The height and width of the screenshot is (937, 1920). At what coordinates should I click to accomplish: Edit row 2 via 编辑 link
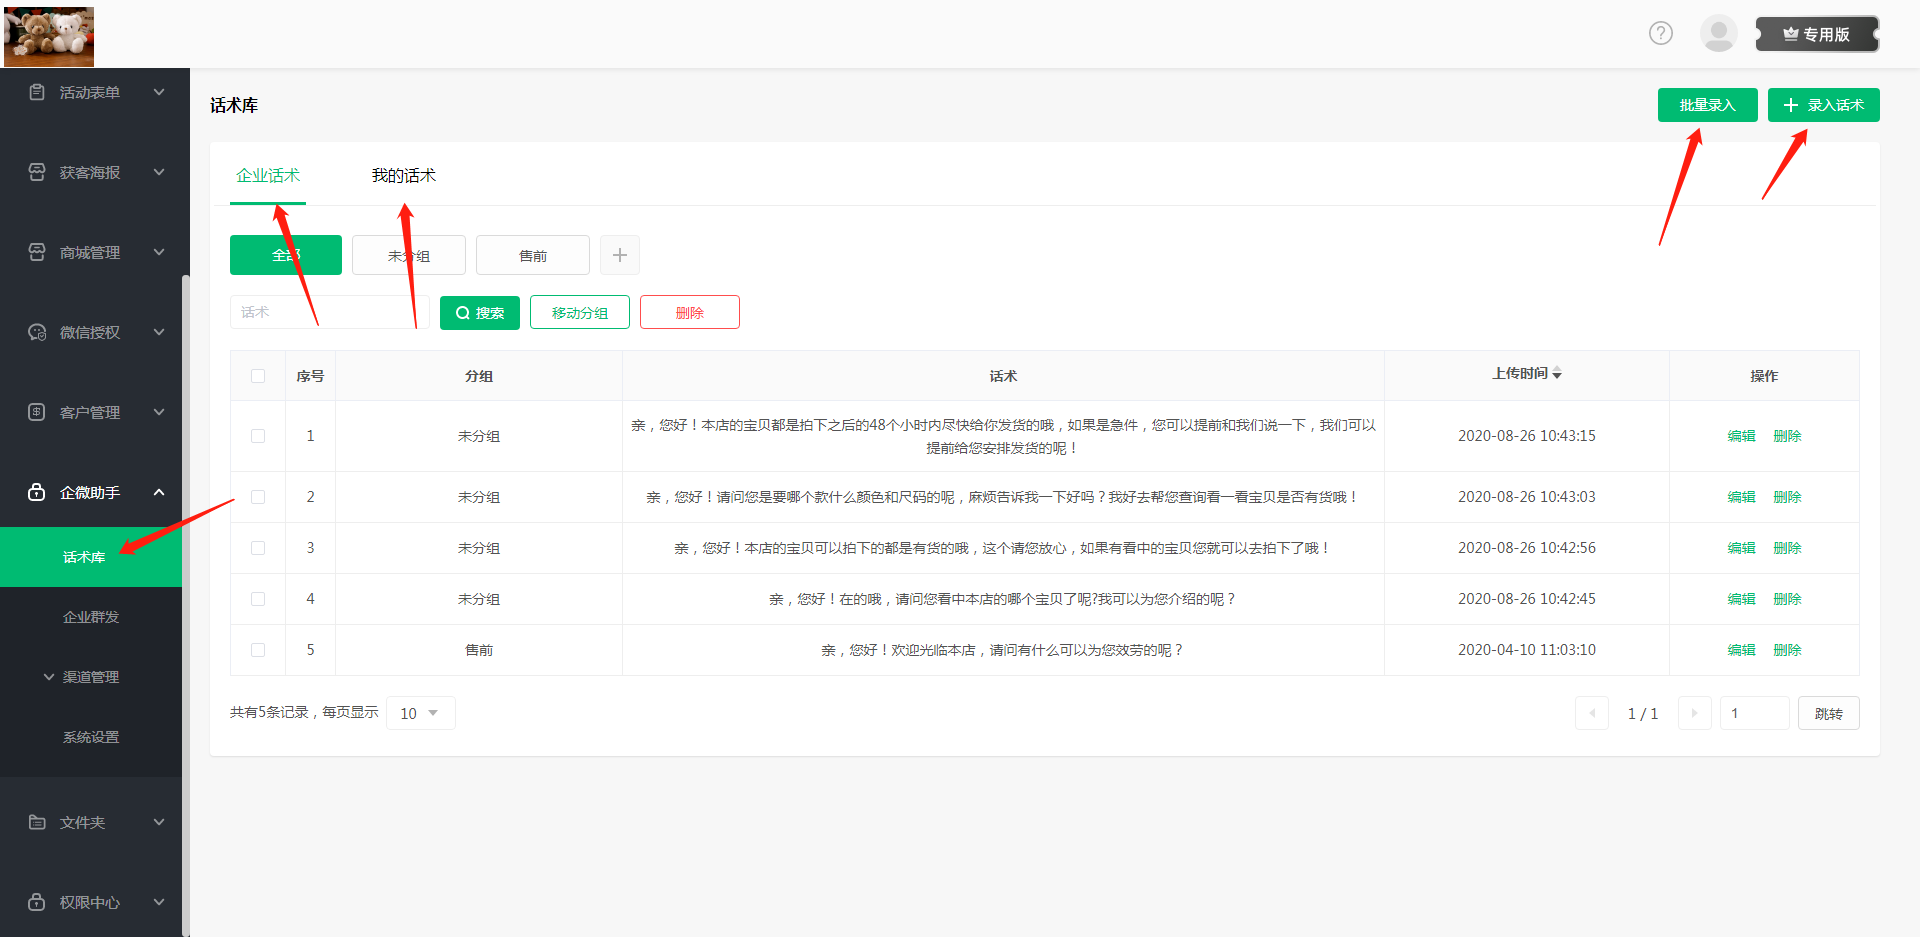point(1742,497)
